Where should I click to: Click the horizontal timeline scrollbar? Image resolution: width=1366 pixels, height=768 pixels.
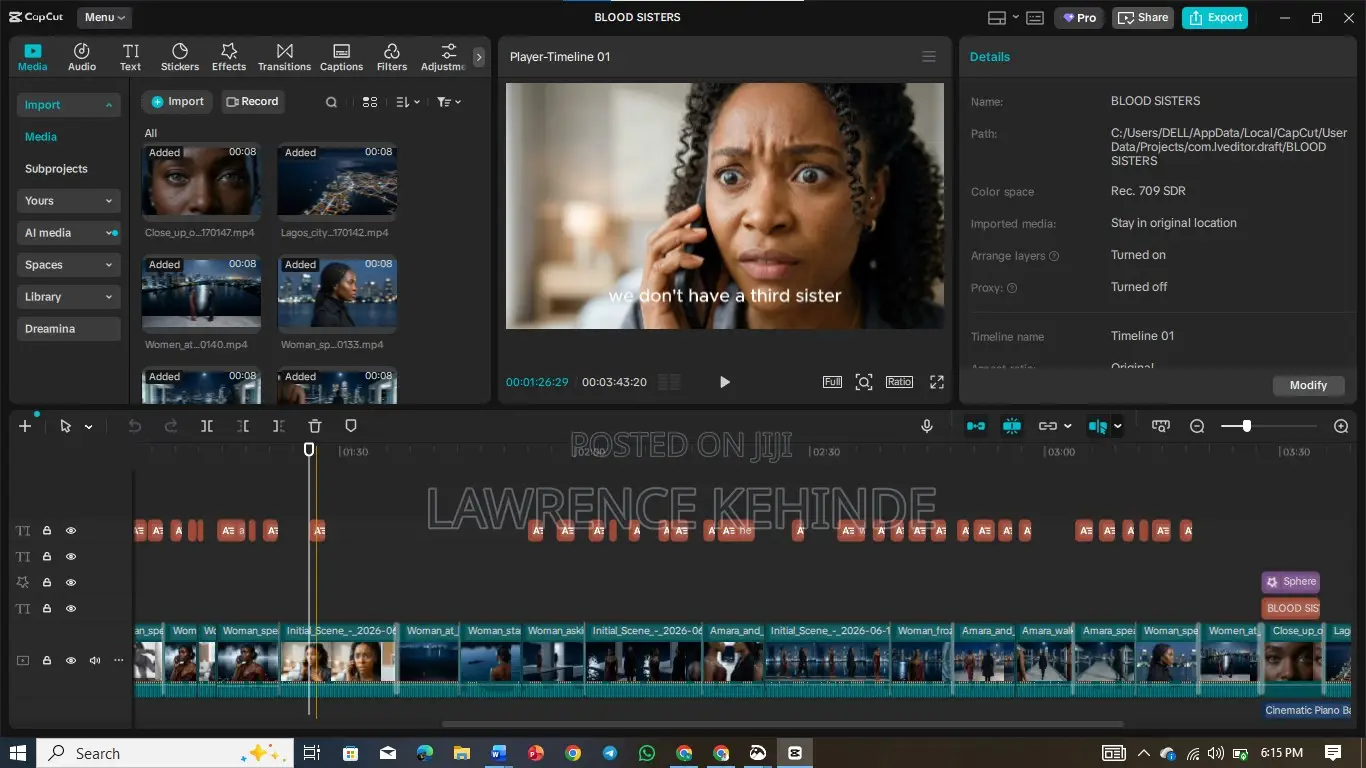click(x=782, y=724)
